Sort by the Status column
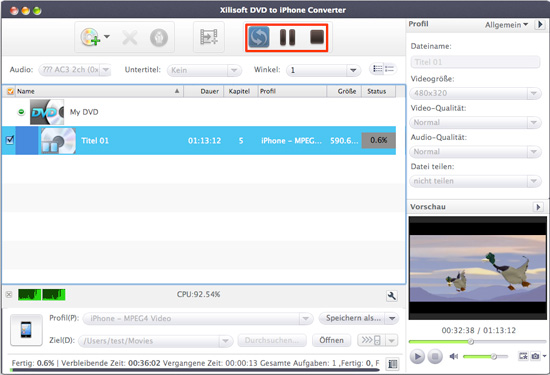Viewport: 550px width, 375px height. click(x=378, y=91)
